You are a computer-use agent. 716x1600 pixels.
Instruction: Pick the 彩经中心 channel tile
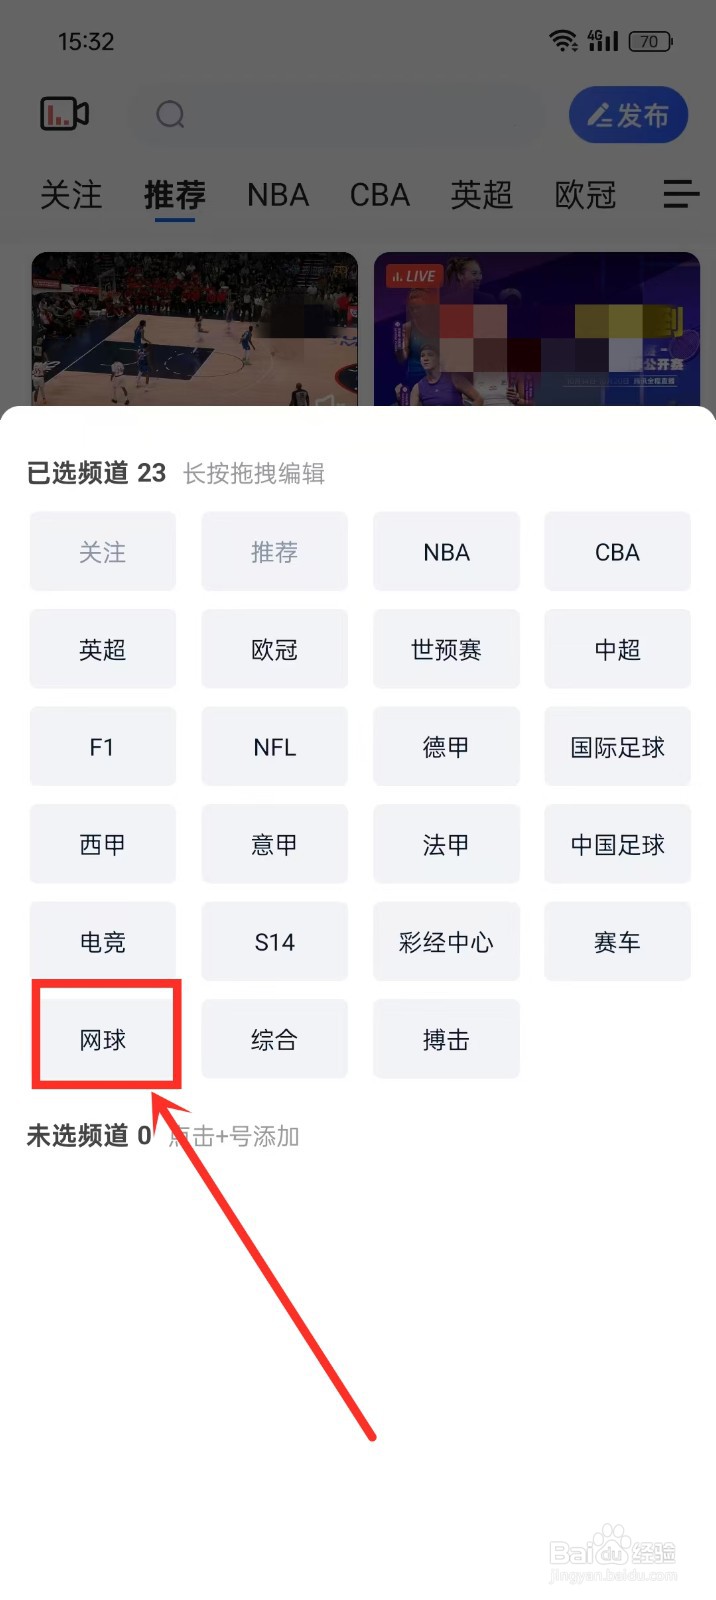446,942
